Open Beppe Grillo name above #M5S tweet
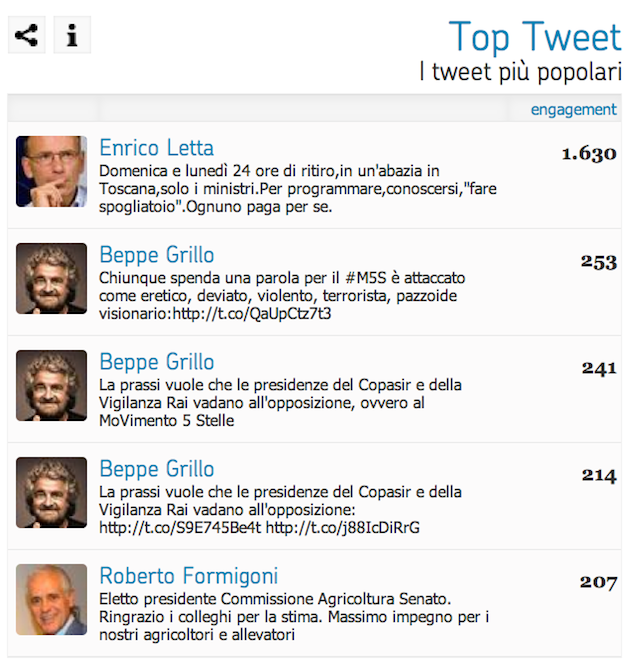This screenshot has height=663, width=630. pyautogui.click(x=157, y=255)
